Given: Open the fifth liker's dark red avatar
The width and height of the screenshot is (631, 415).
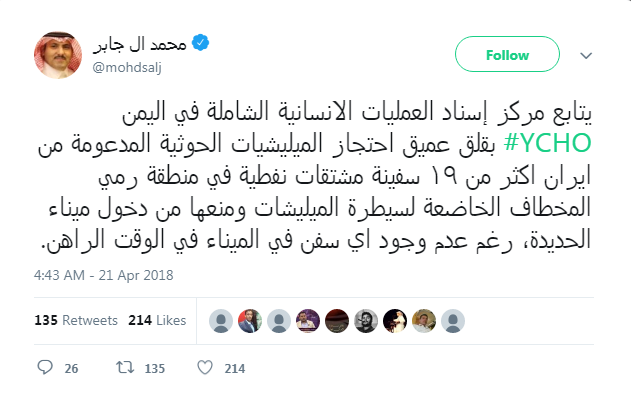Looking at the screenshot, I should coord(337,321).
